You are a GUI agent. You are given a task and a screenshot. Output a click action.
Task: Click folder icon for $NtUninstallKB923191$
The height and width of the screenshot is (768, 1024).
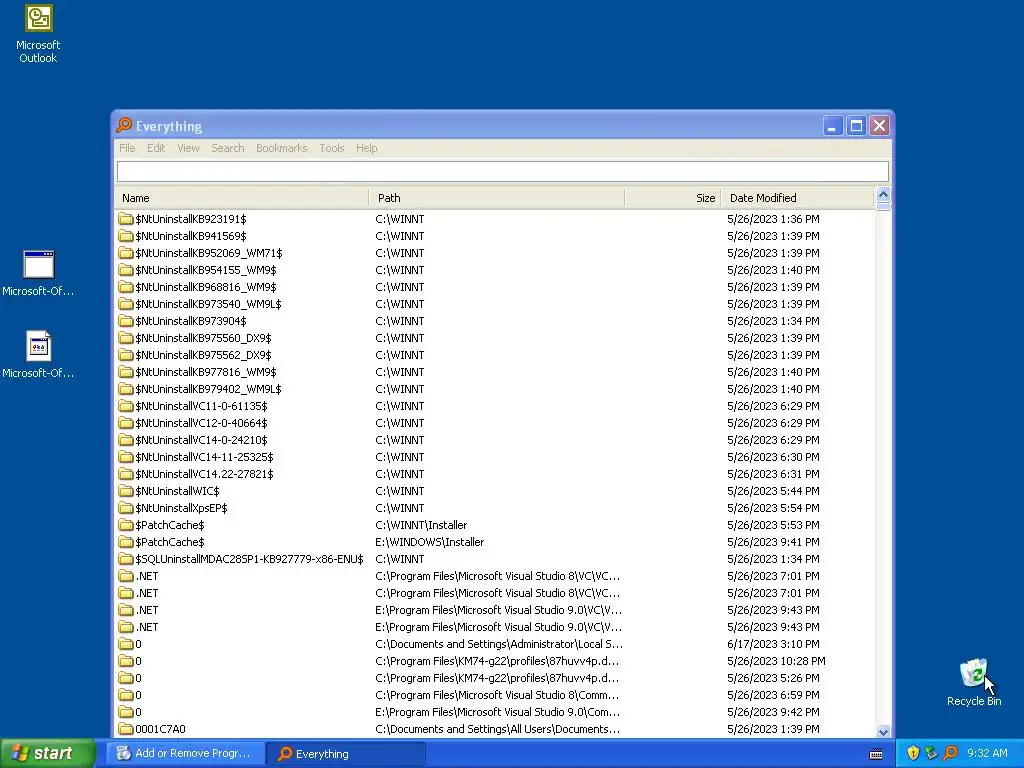[x=125, y=219]
